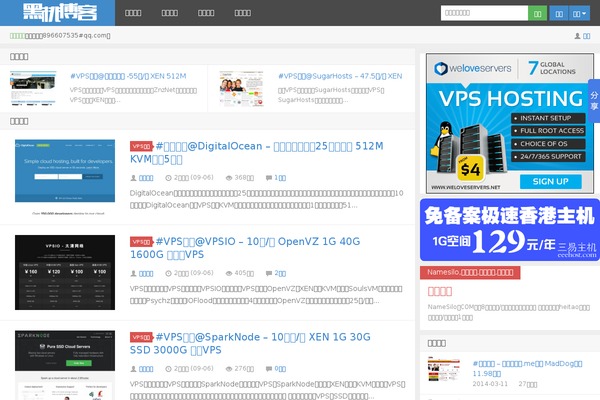Click the blue share tab on right edge

click(x=594, y=101)
